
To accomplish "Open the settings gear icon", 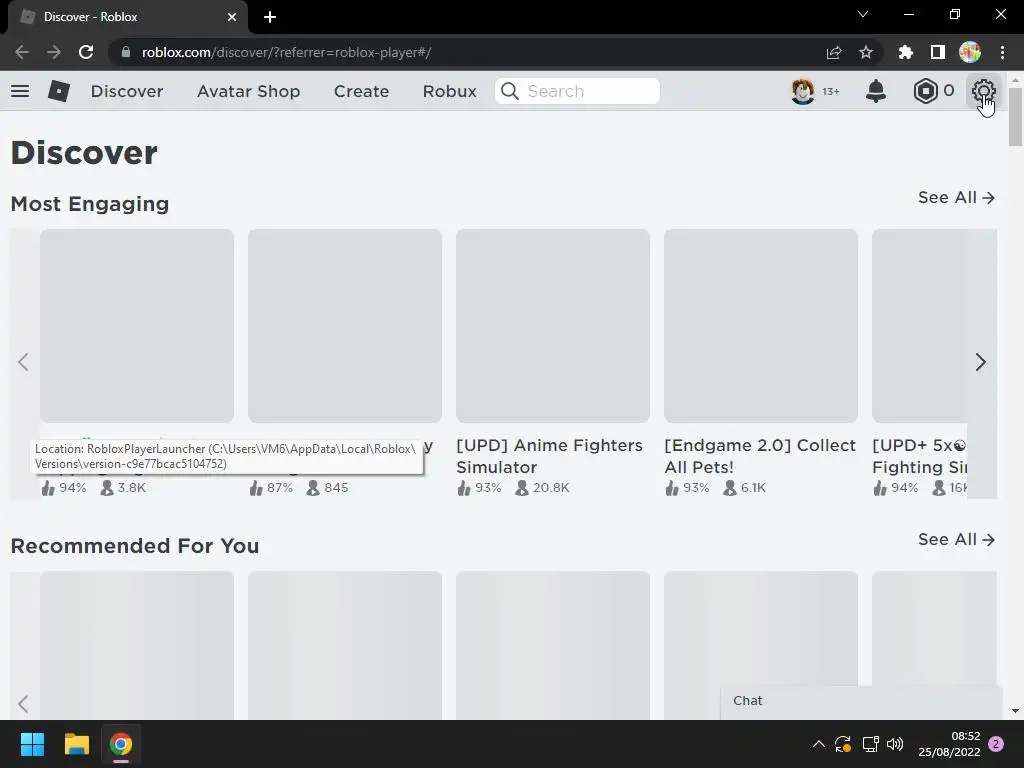I will pos(984,91).
